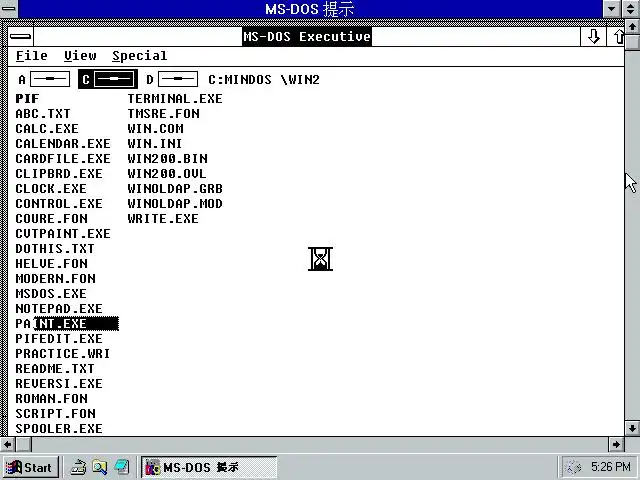Viewport: 640px width, 480px height.
Task: Select WIN.COM file
Action: pos(156,129)
